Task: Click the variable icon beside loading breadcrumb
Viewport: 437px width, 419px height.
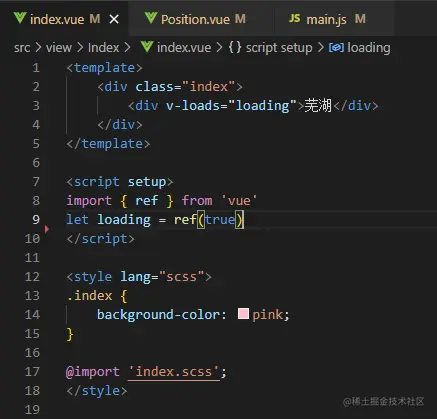Action: tap(336, 48)
